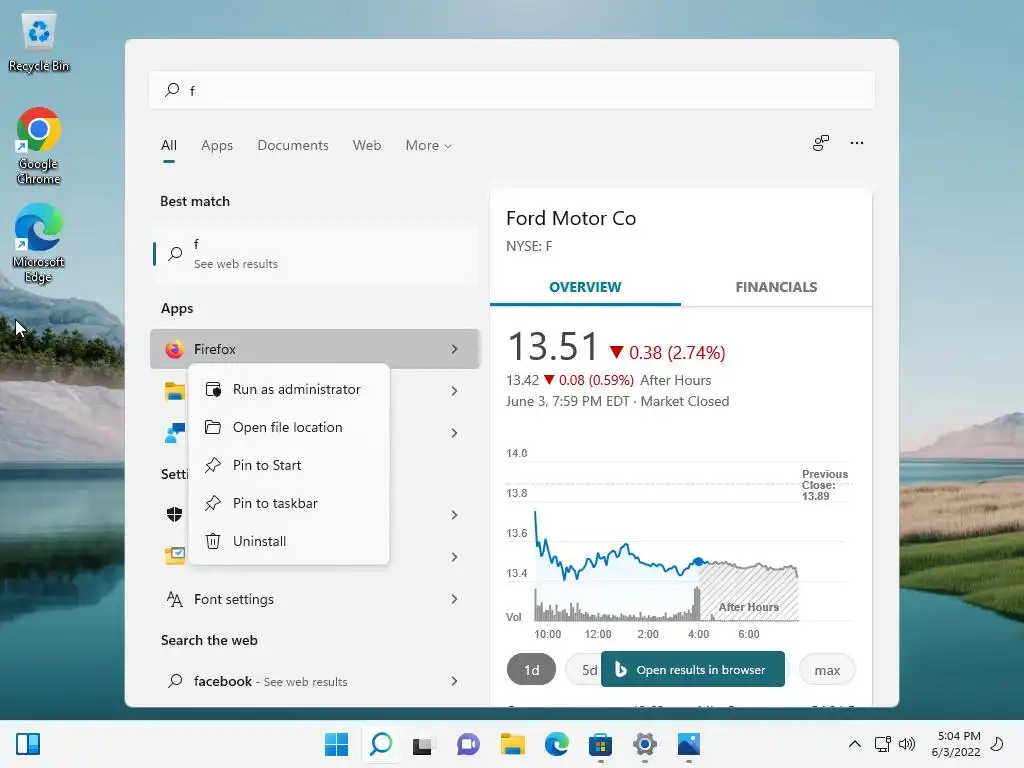1024x768 pixels.
Task: Switch to the Apps filter tab
Action: pyautogui.click(x=217, y=146)
